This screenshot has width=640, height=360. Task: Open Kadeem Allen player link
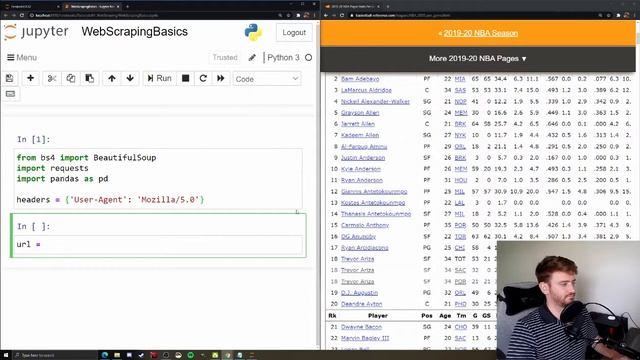click(360, 135)
